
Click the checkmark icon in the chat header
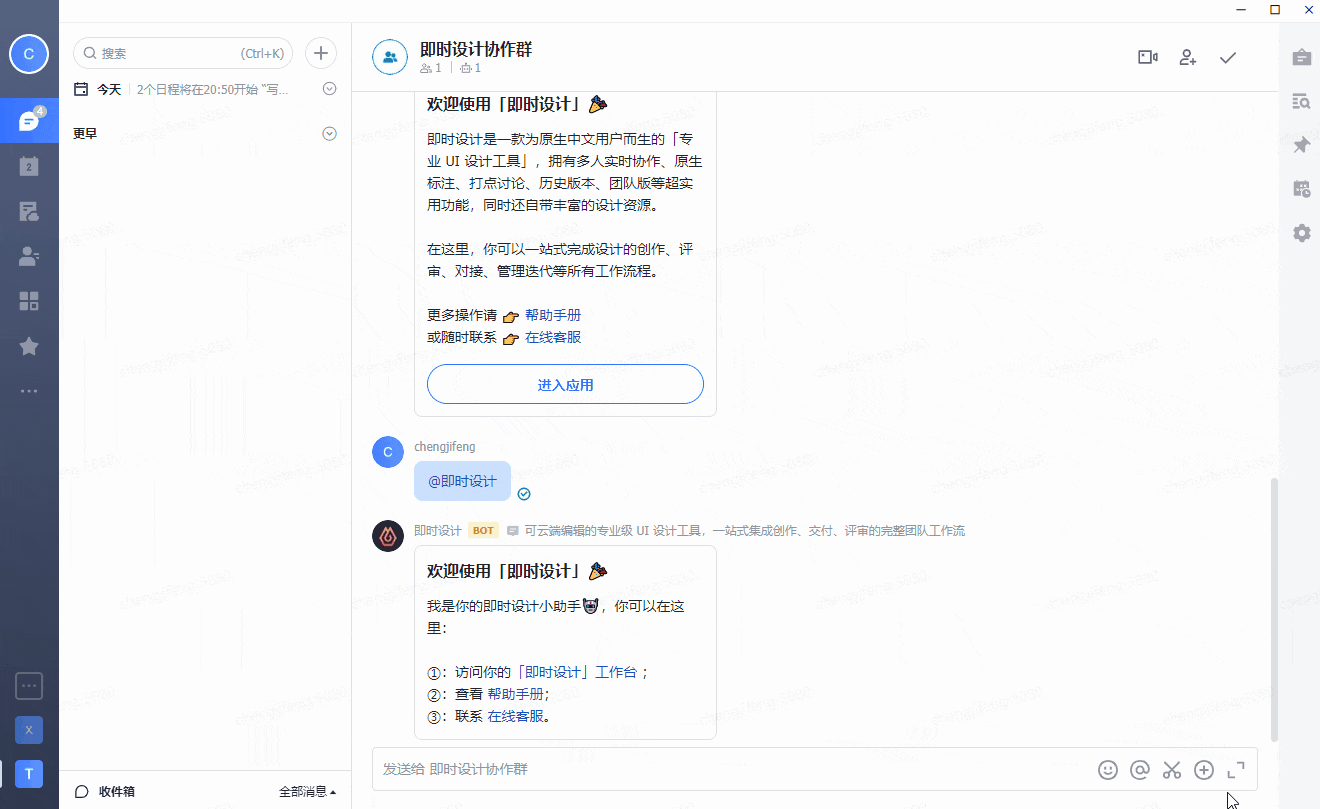point(1228,57)
